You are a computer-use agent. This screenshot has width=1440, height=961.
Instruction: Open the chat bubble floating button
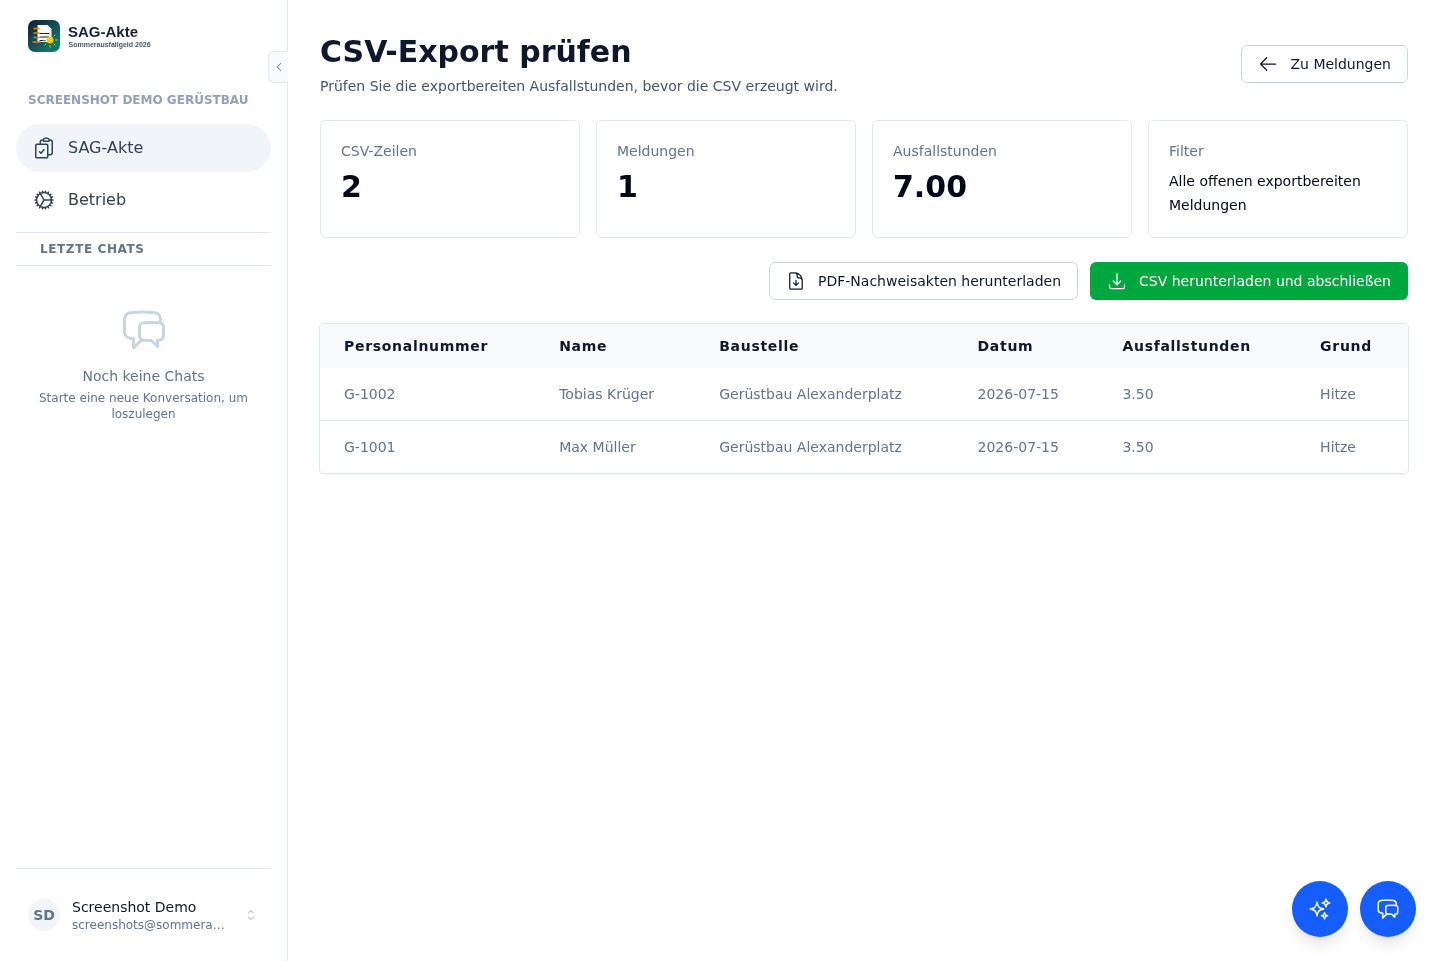(x=1388, y=909)
